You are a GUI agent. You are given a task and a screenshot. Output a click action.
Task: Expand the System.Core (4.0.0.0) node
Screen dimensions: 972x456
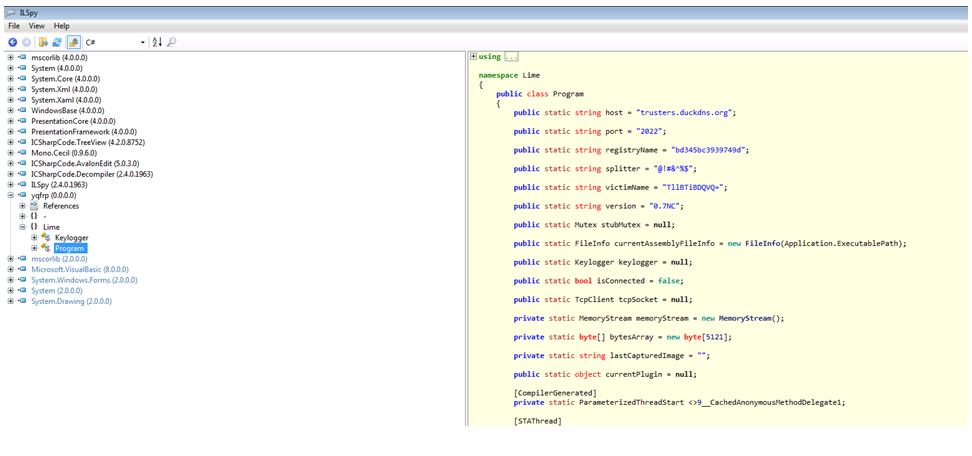point(11,79)
